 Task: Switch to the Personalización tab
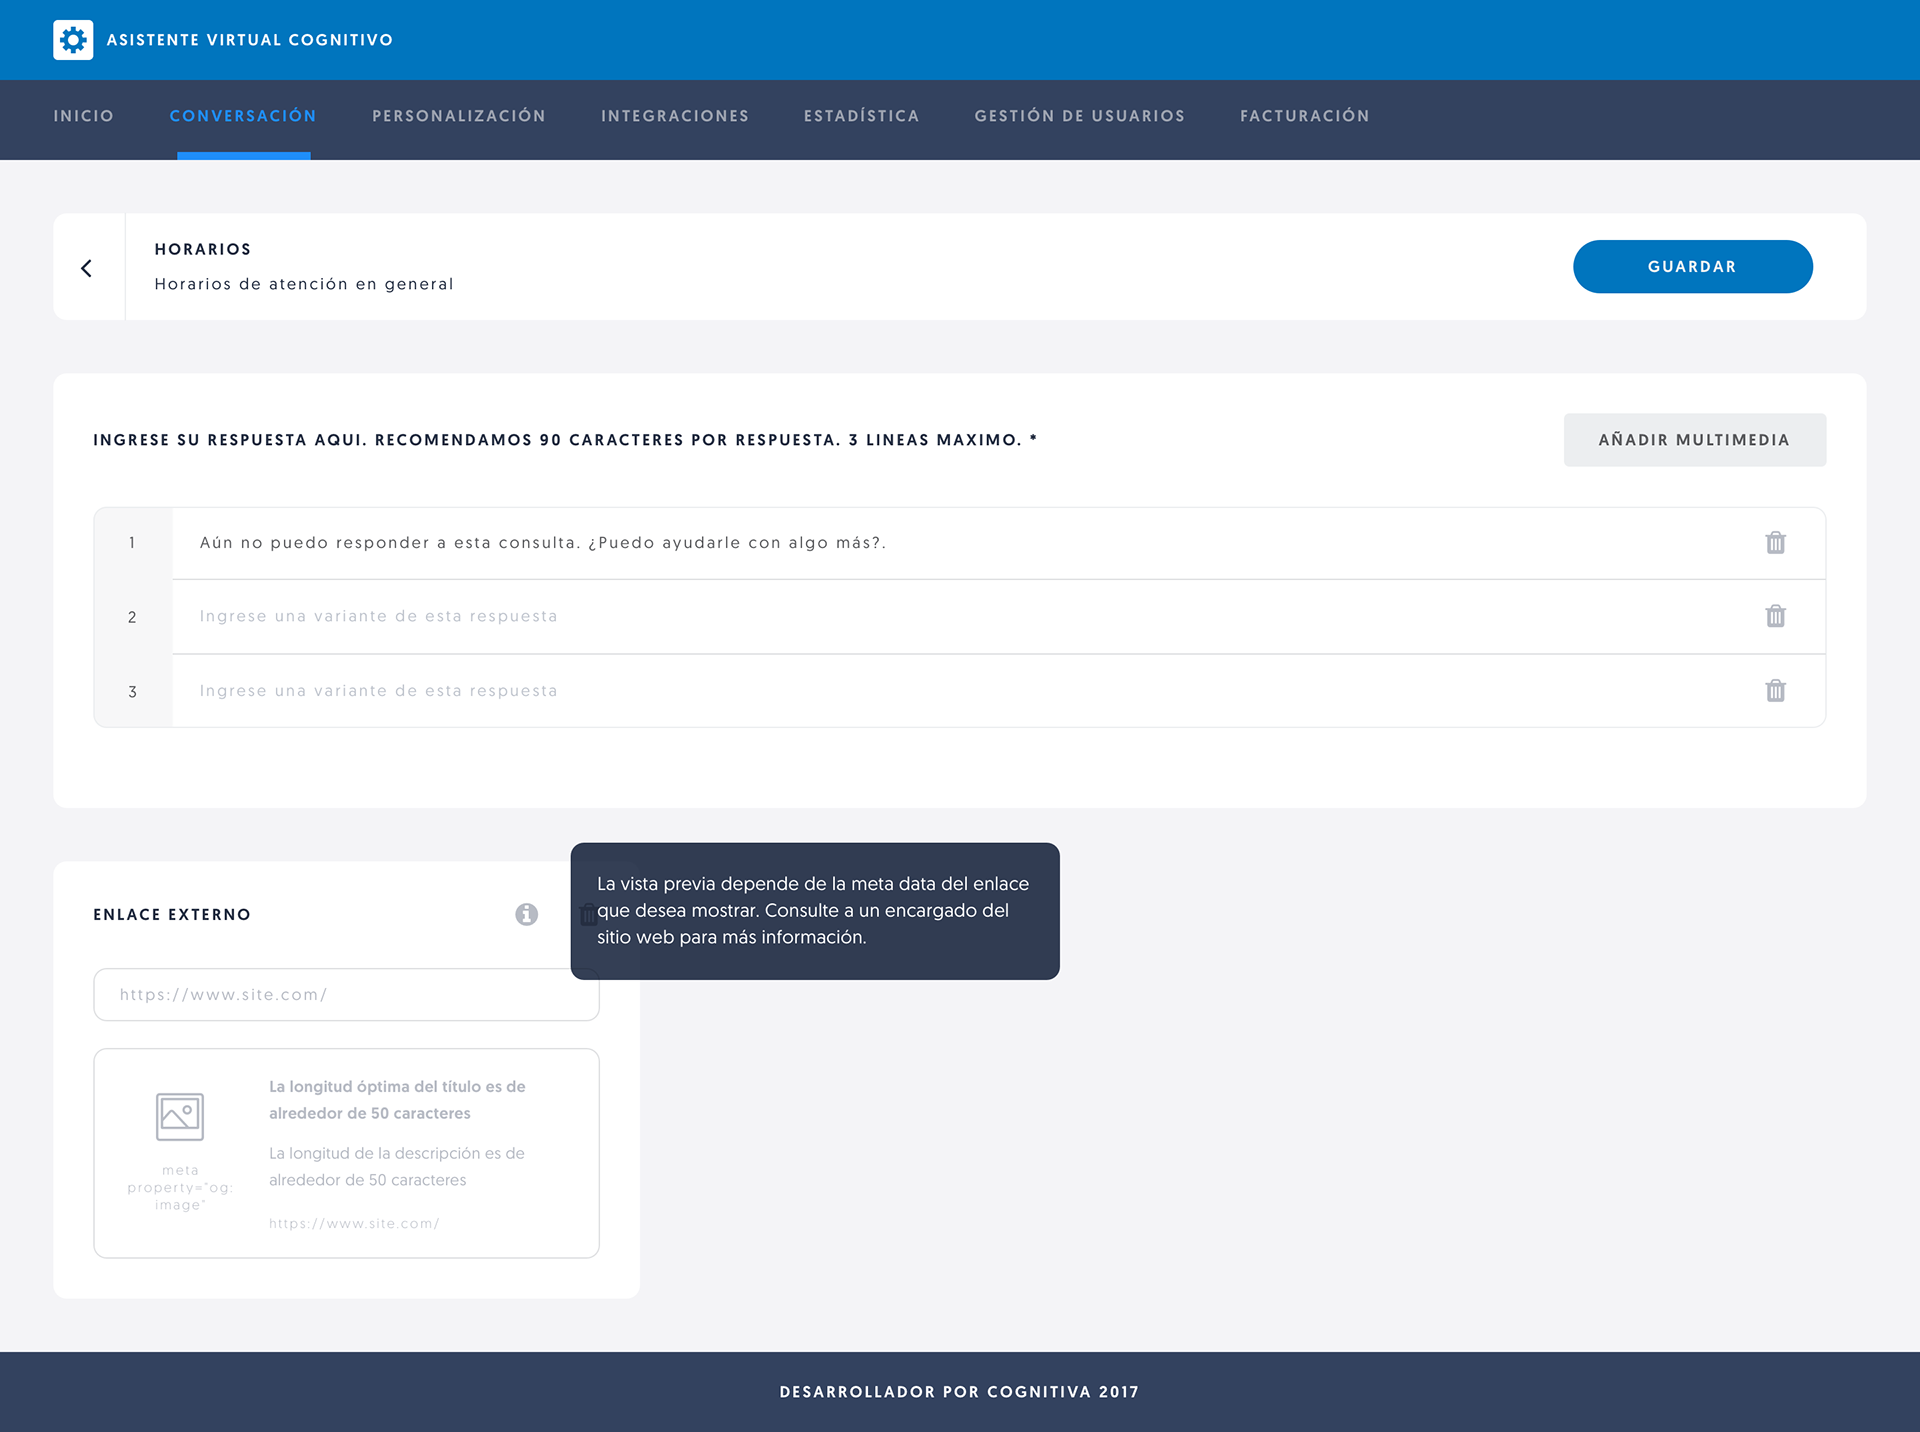[x=459, y=116]
